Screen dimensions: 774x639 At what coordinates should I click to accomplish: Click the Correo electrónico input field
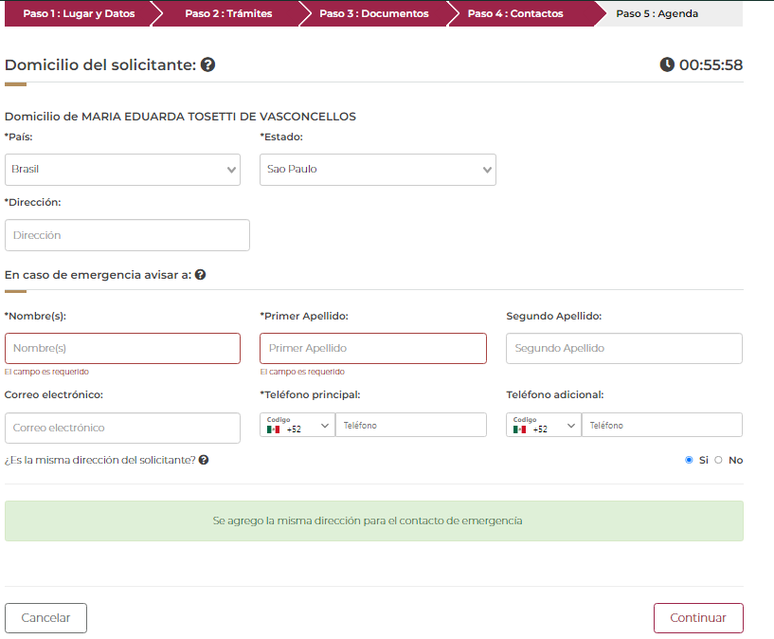point(122,428)
